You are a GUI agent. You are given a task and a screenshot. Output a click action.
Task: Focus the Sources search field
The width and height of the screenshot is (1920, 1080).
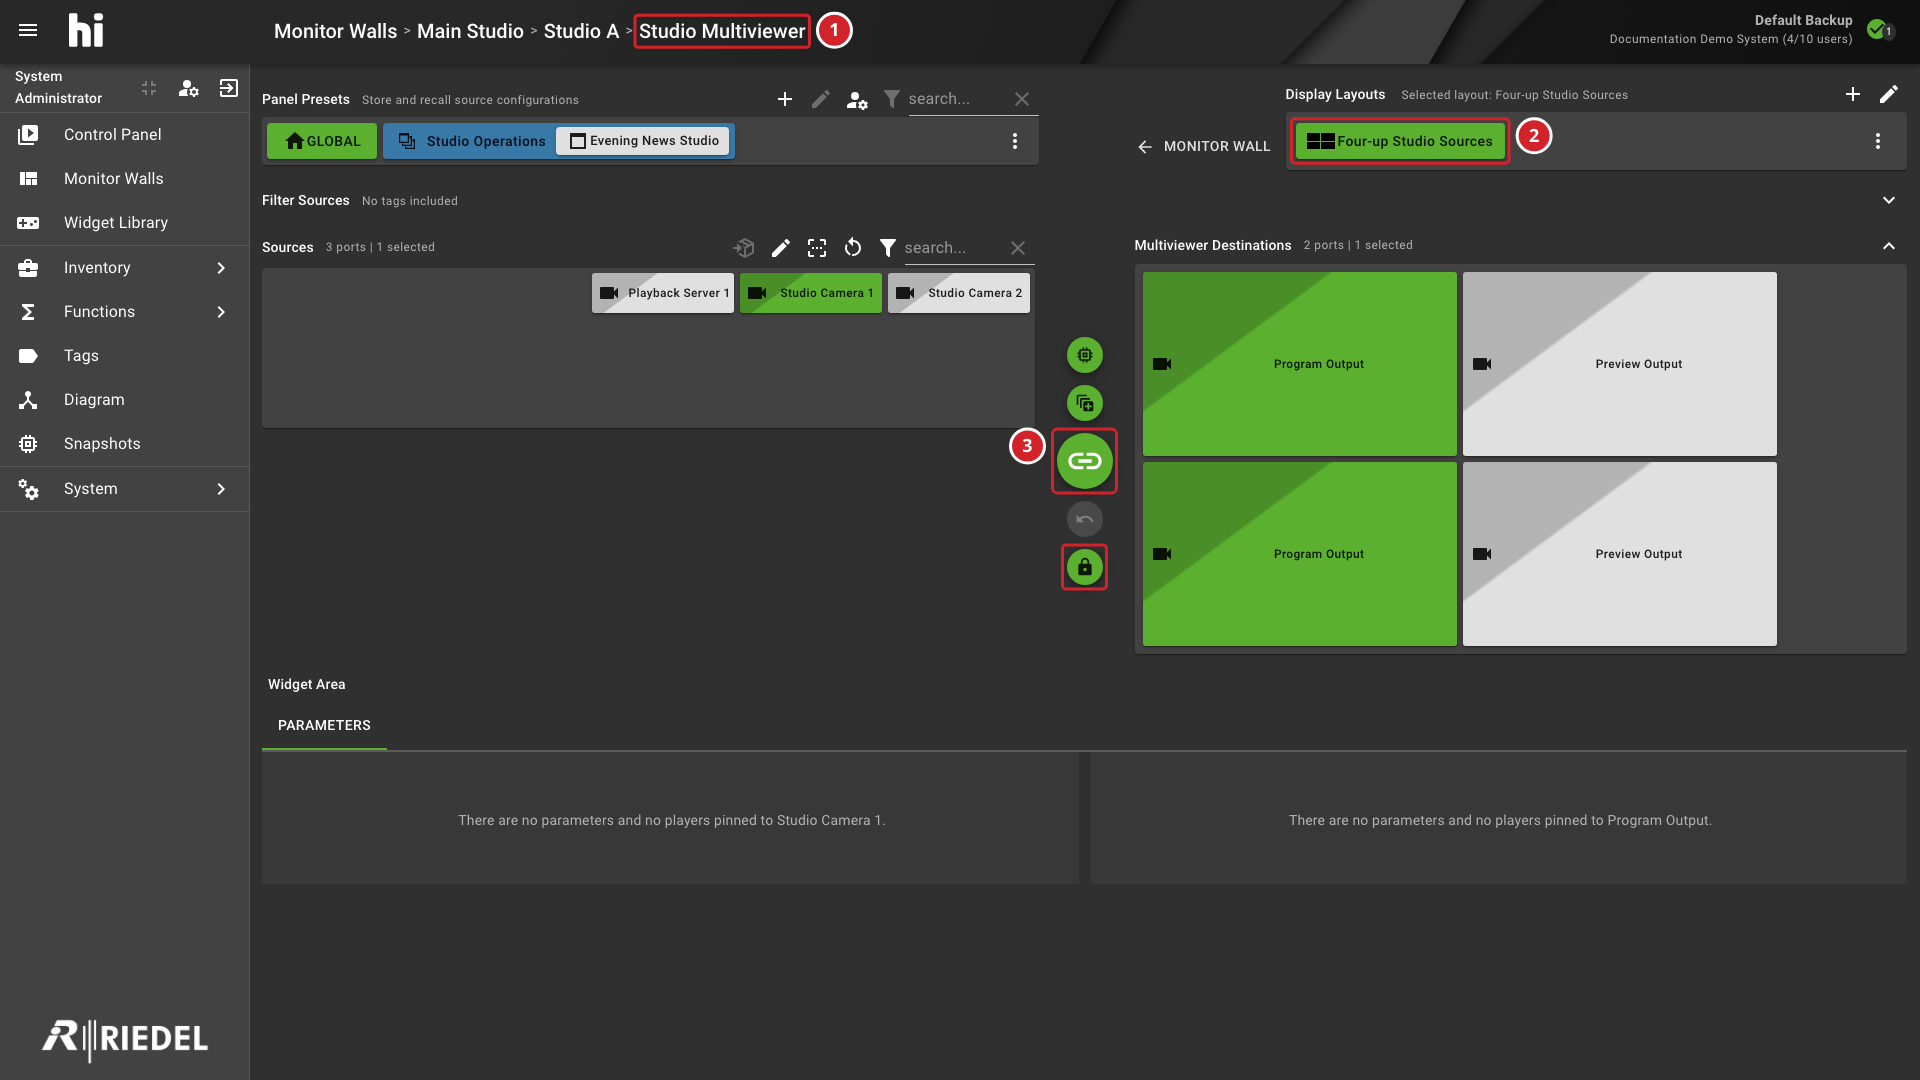click(952, 247)
